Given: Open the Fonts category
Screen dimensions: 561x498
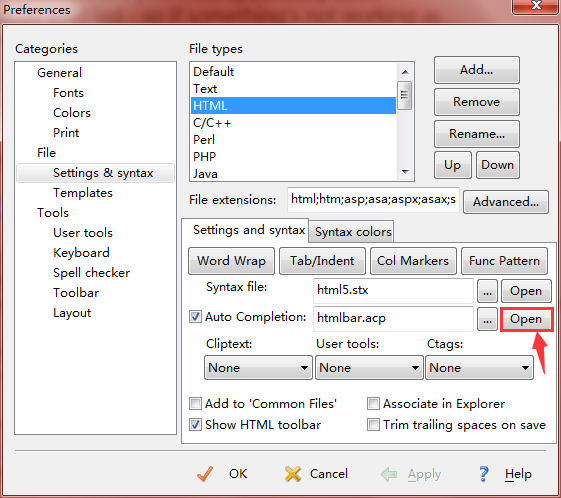Looking at the screenshot, I should [x=68, y=93].
